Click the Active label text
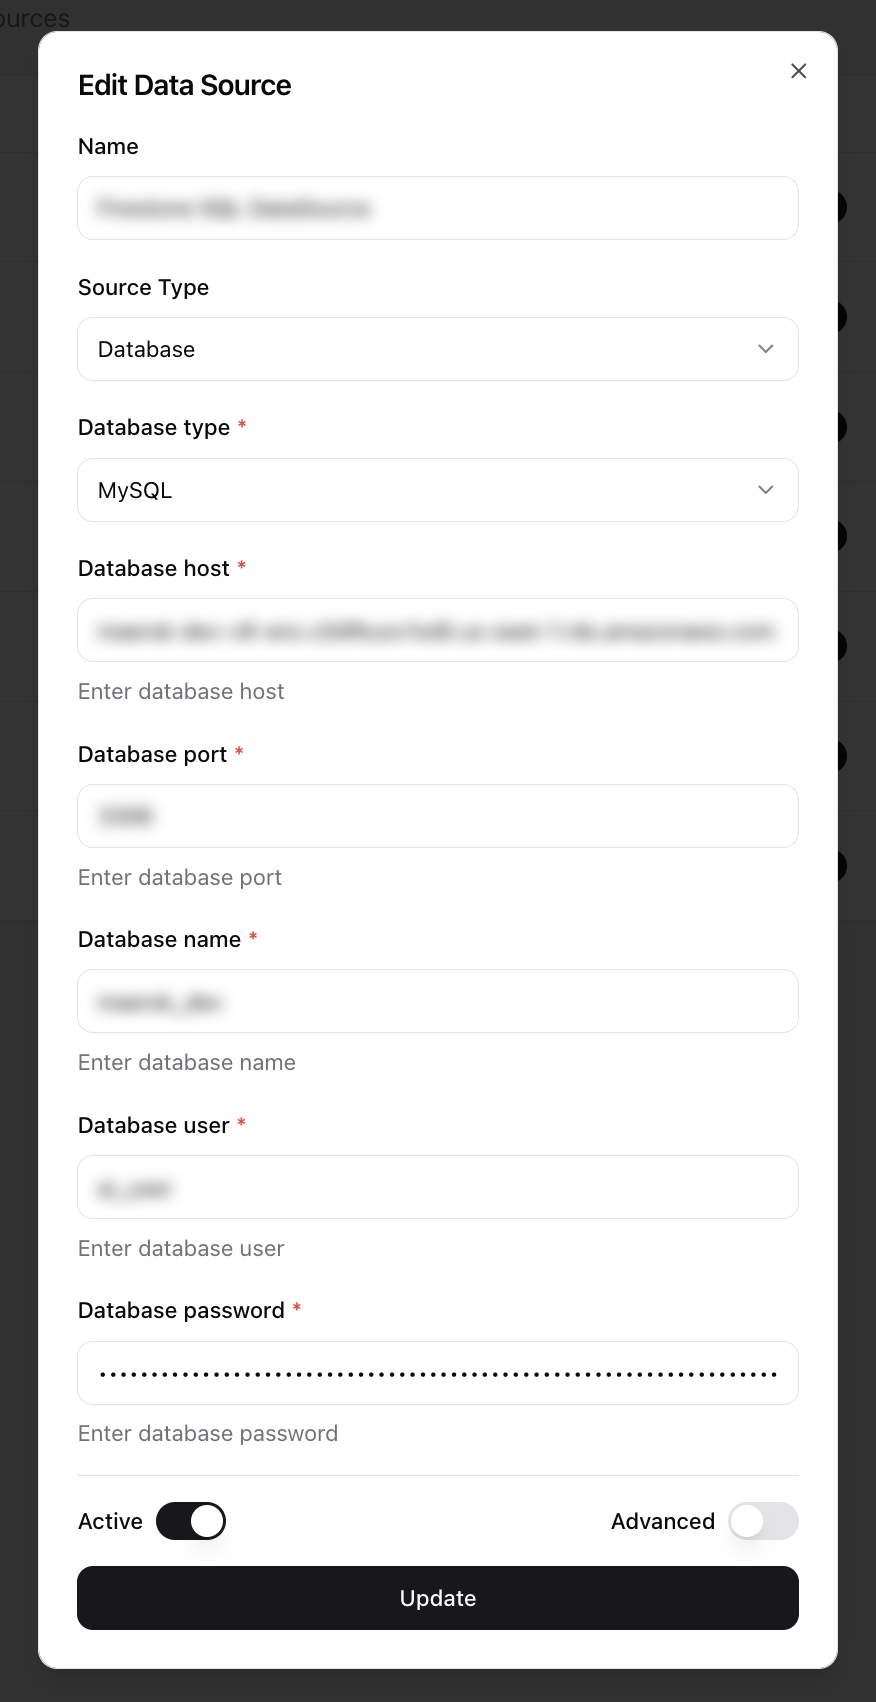The width and height of the screenshot is (876, 1702). coord(110,1521)
